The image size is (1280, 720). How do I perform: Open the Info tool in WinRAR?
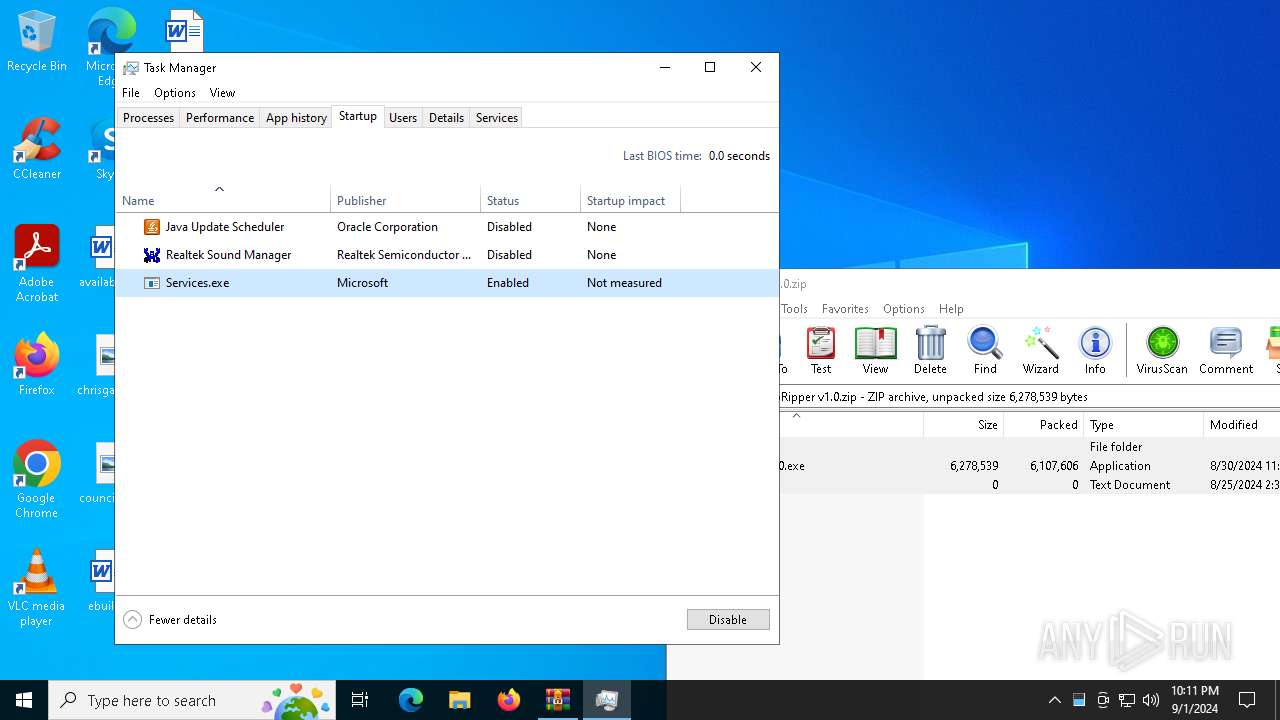[x=1095, y=351]
